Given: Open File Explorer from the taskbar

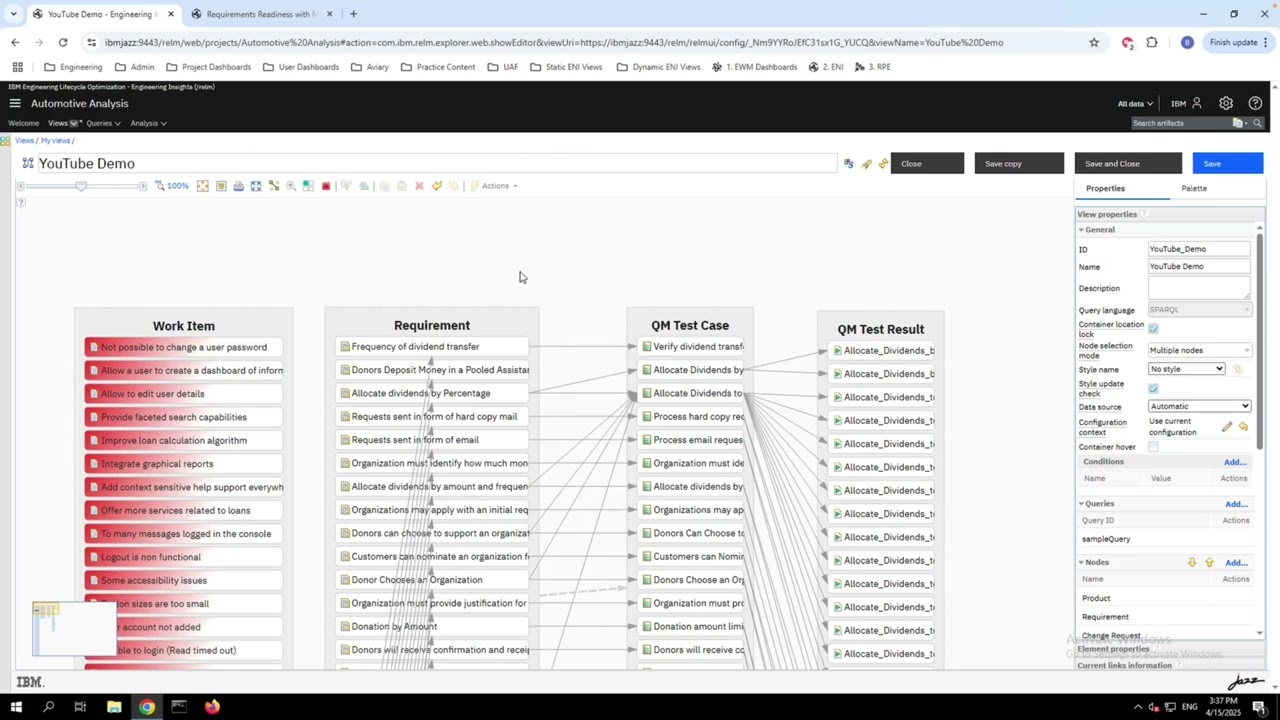Looking at the screenshot, I should (x=114, y=707).
